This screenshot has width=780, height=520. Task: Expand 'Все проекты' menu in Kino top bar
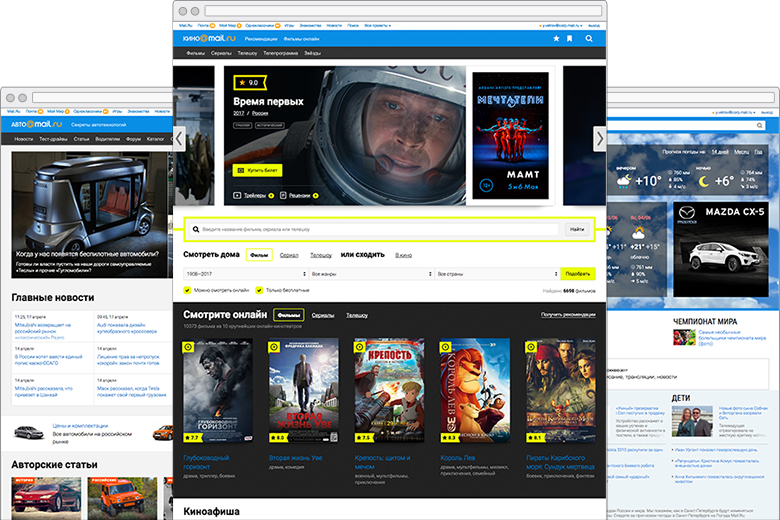point(378,25)
